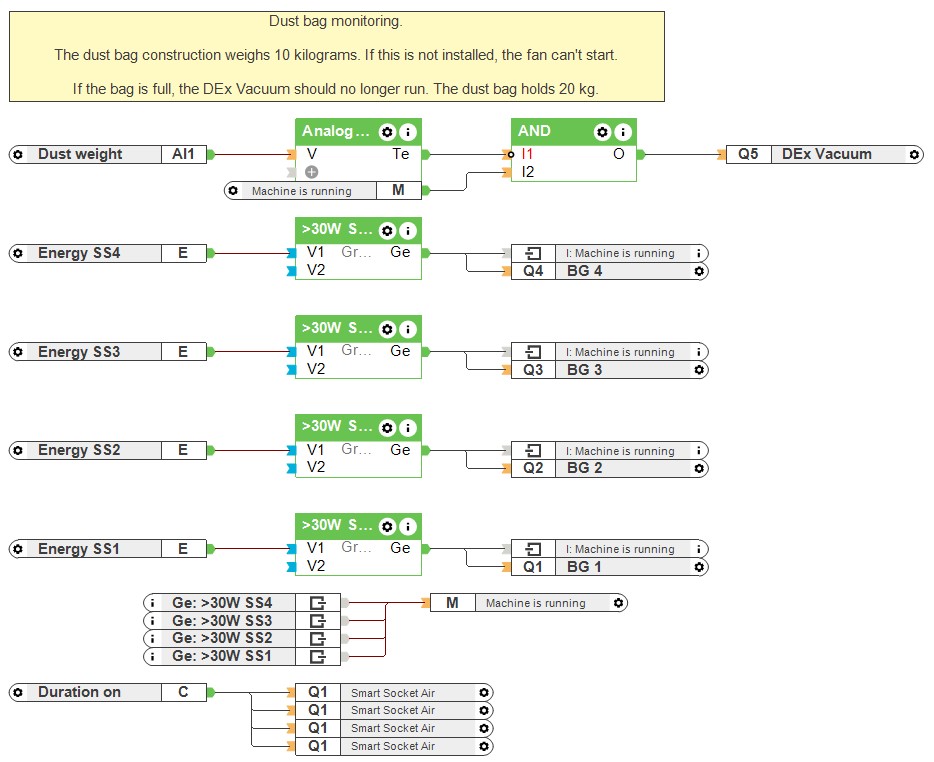Toggle the inverted I1 input on AND block
This screenshot has width=934, height=762.
click(511, 155)
